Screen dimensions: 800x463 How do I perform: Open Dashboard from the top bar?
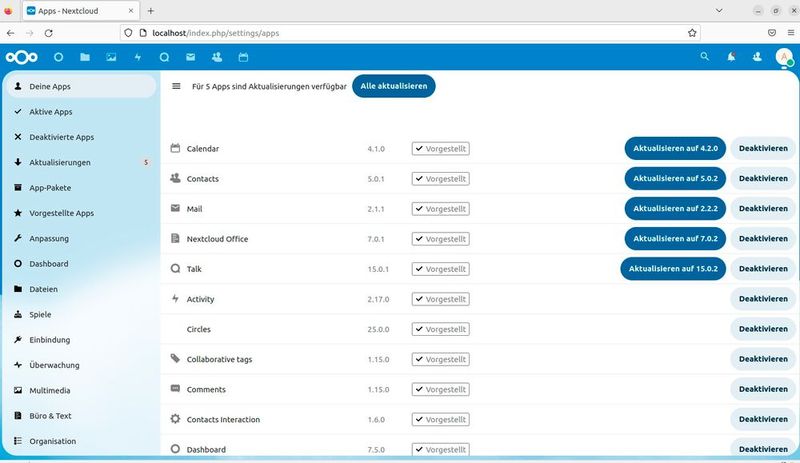(x=59, y=57)
